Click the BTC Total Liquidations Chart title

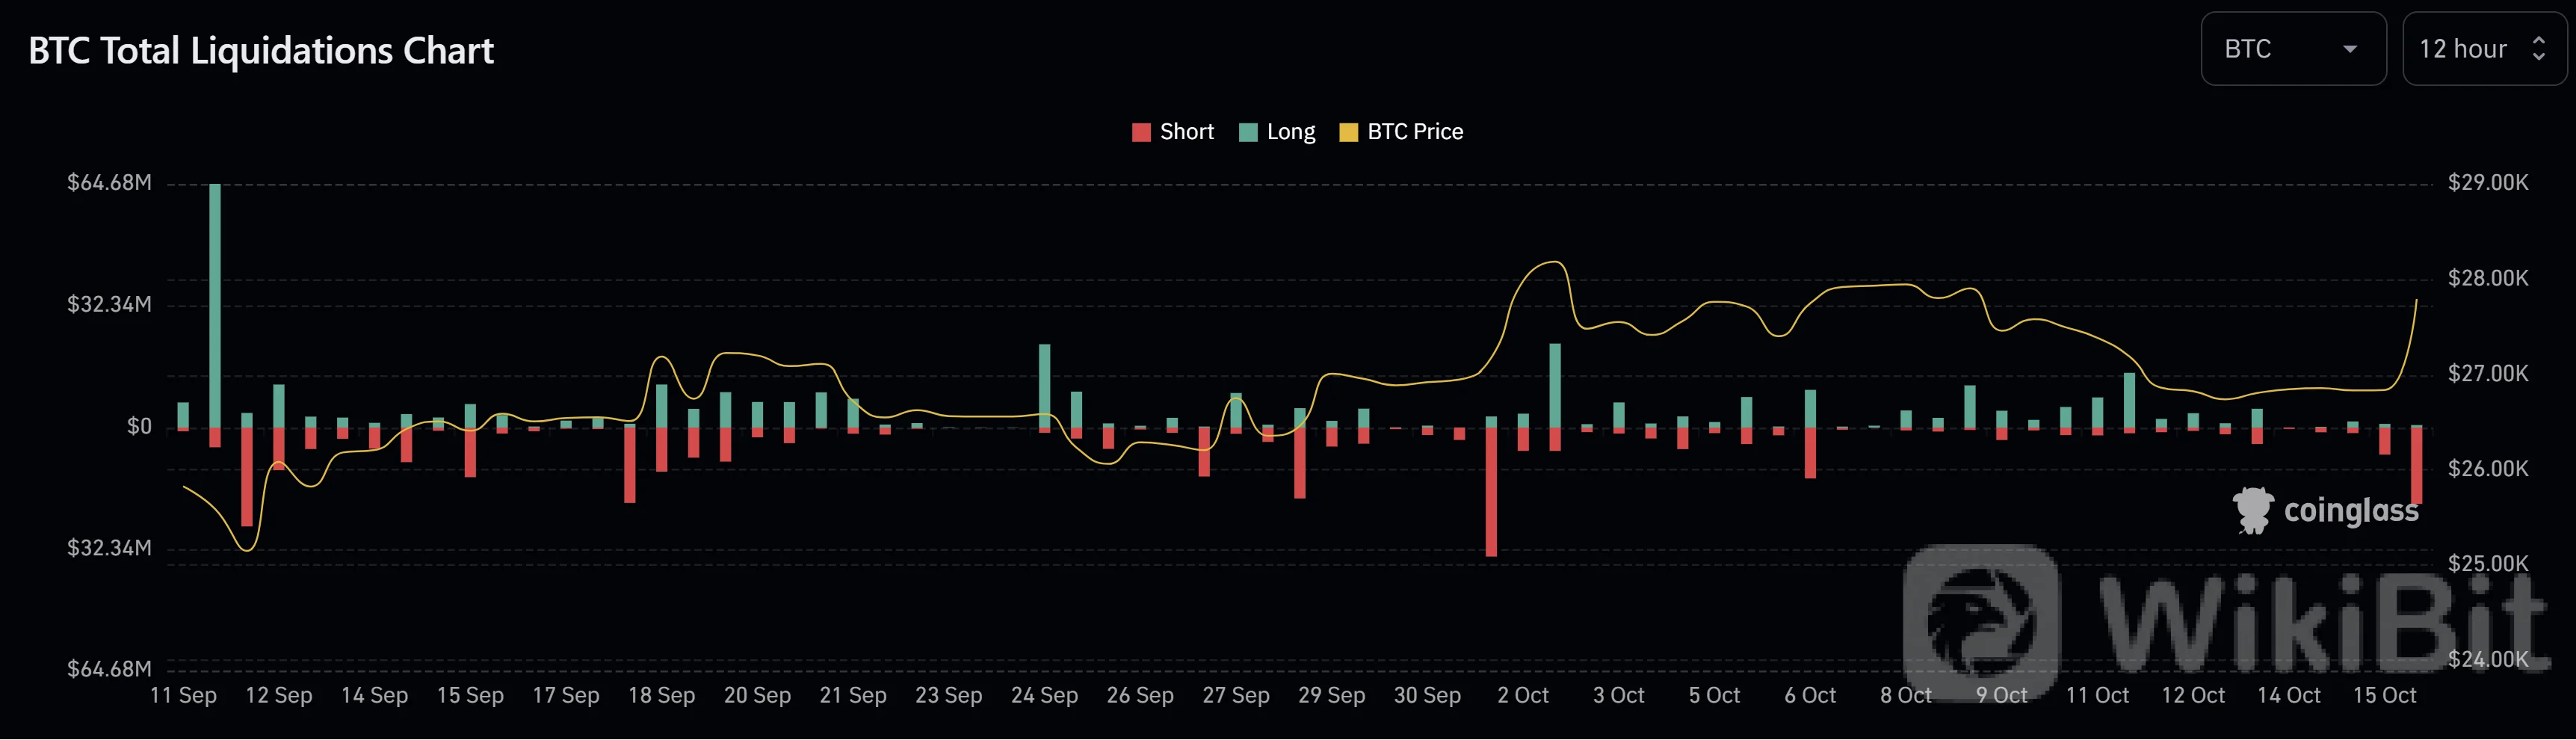point(261,51)
